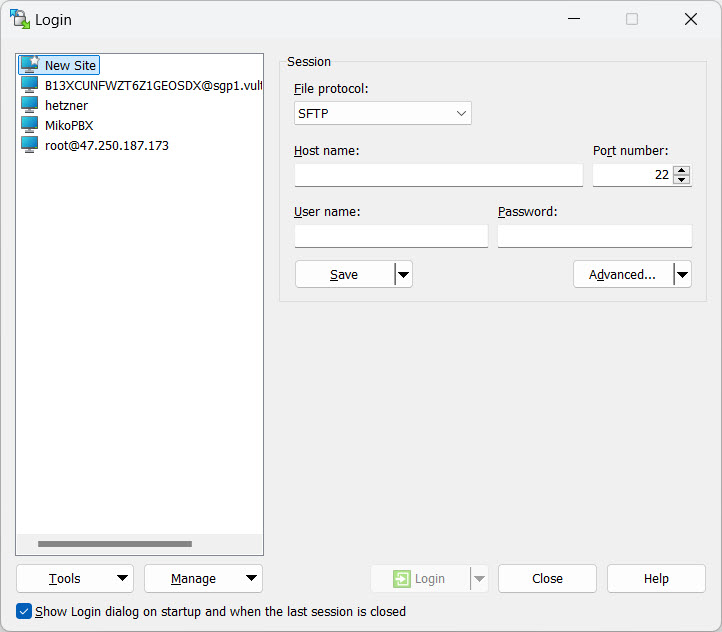Click the WinSCP icon in title bar
The image size is (722, 632).
tap(19, 19)
